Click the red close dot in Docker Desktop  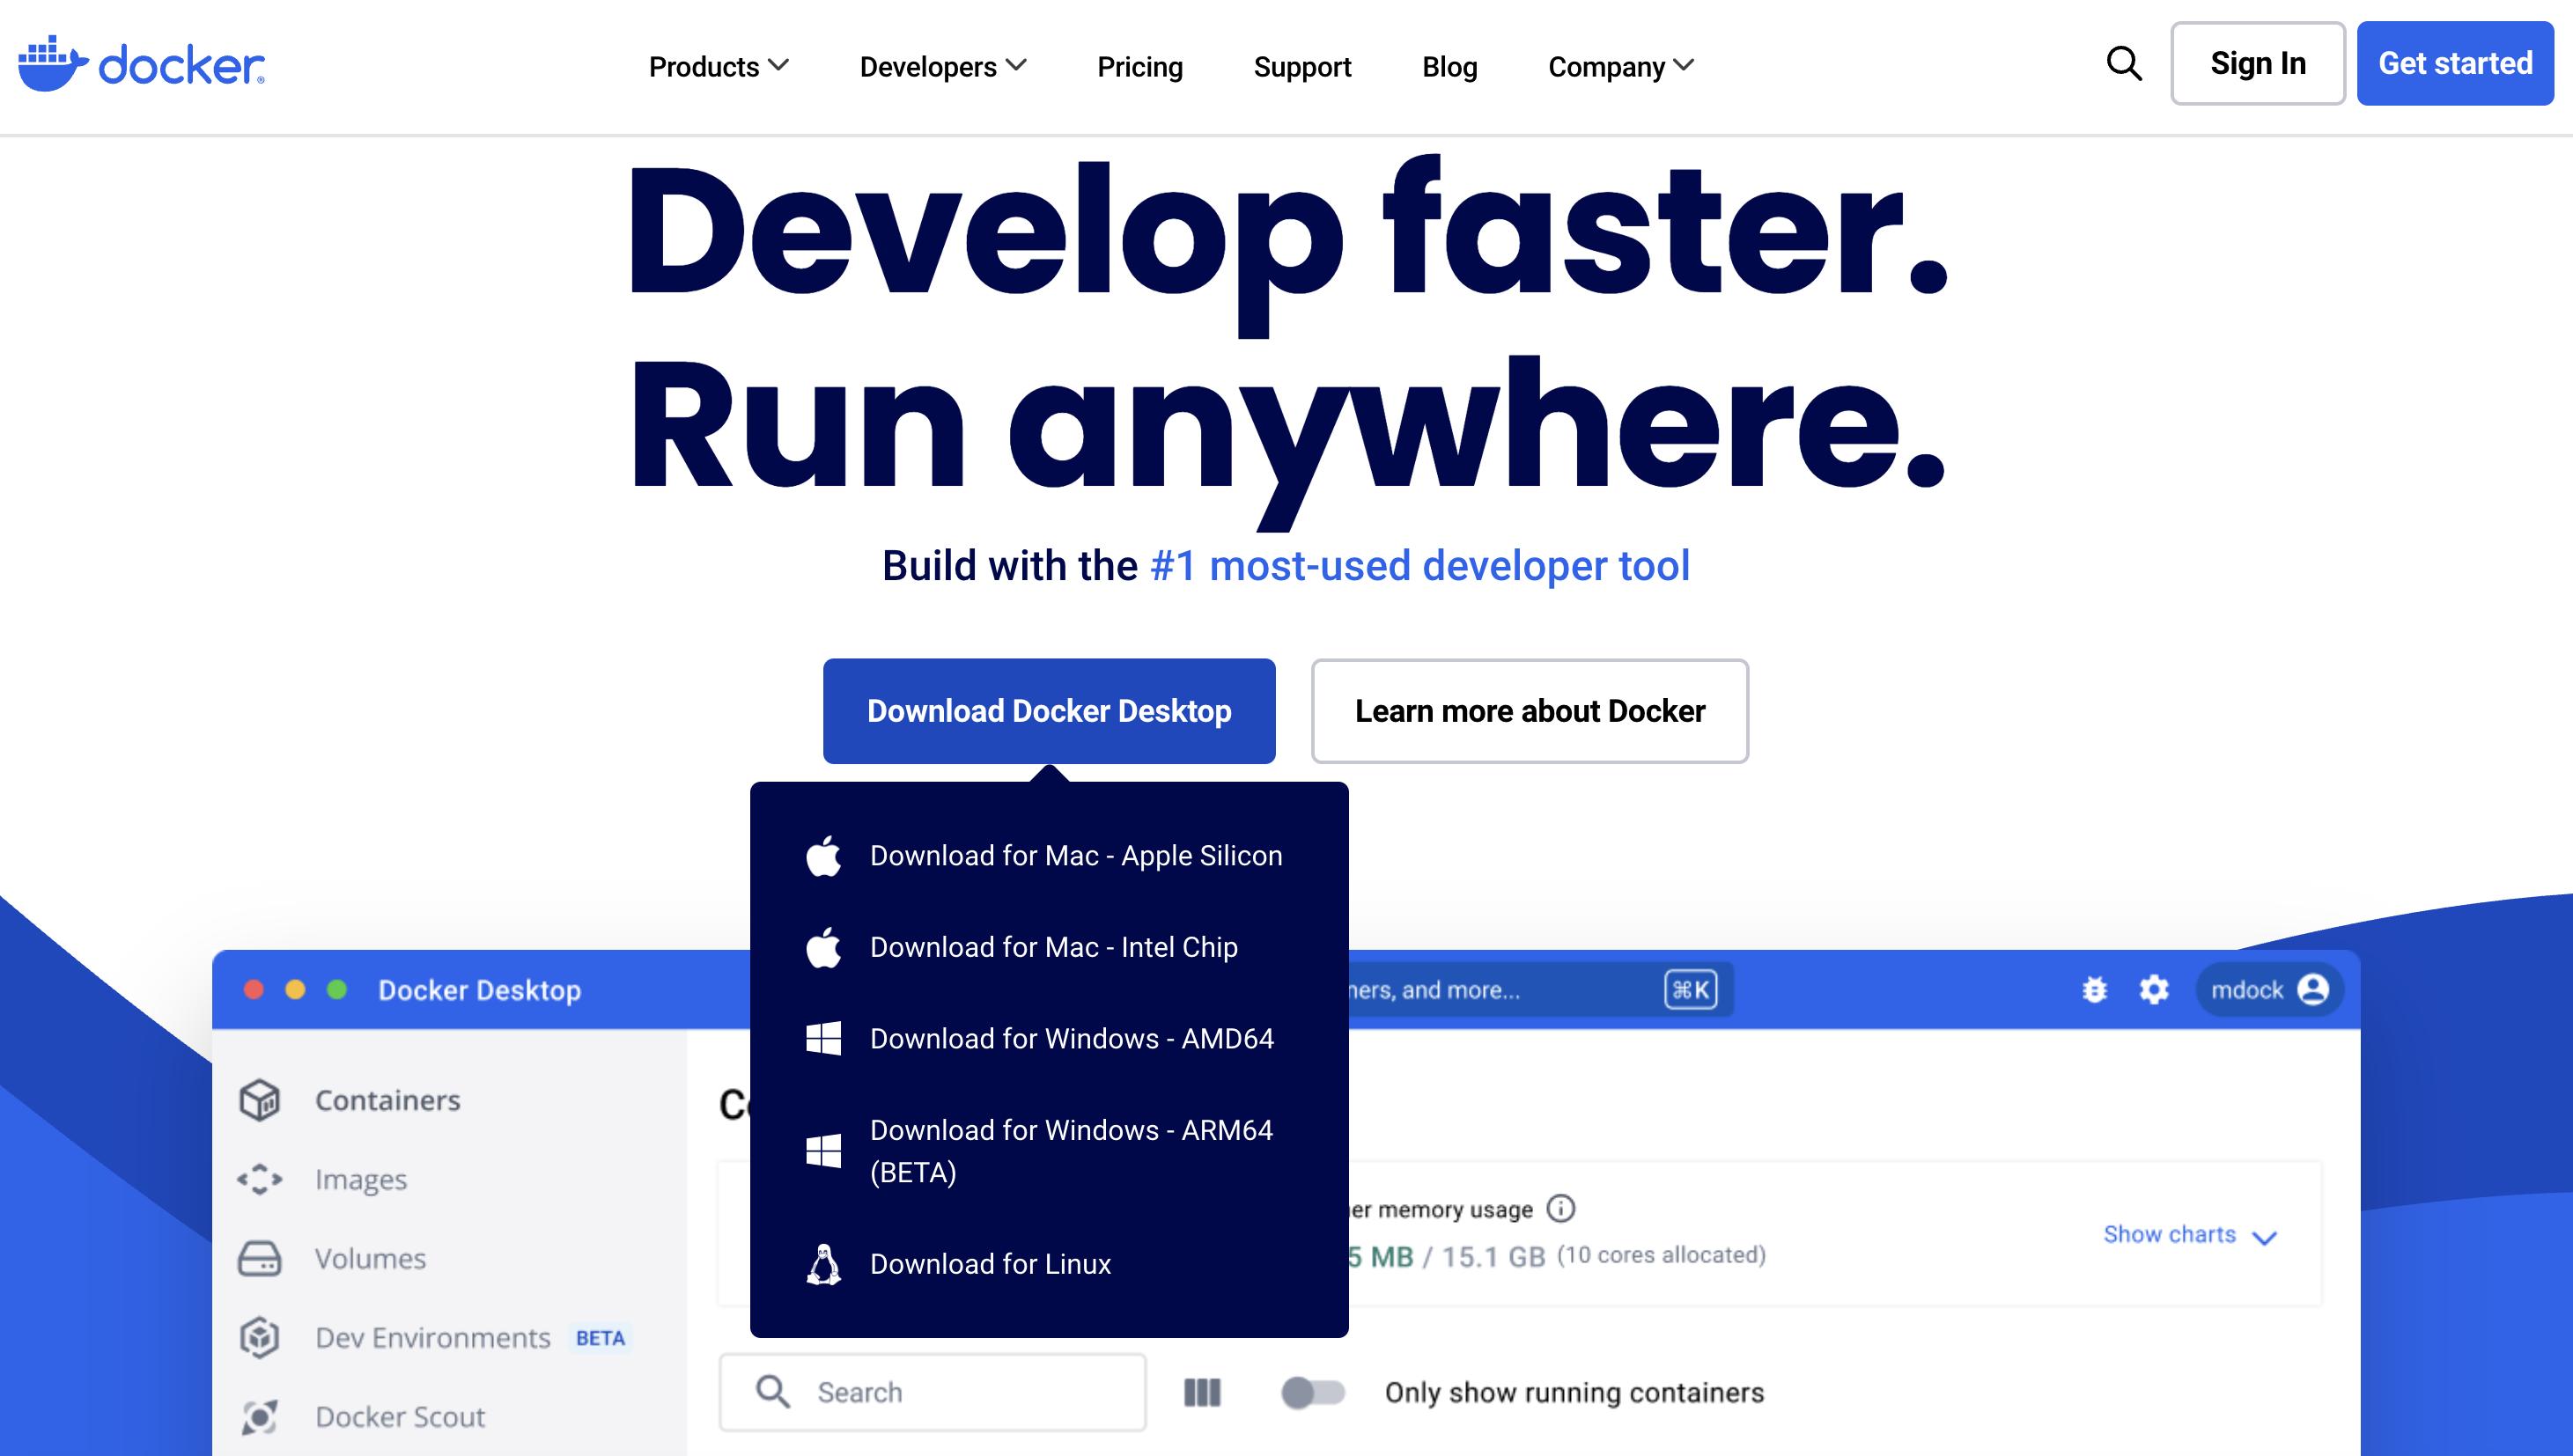coord(254,989)
